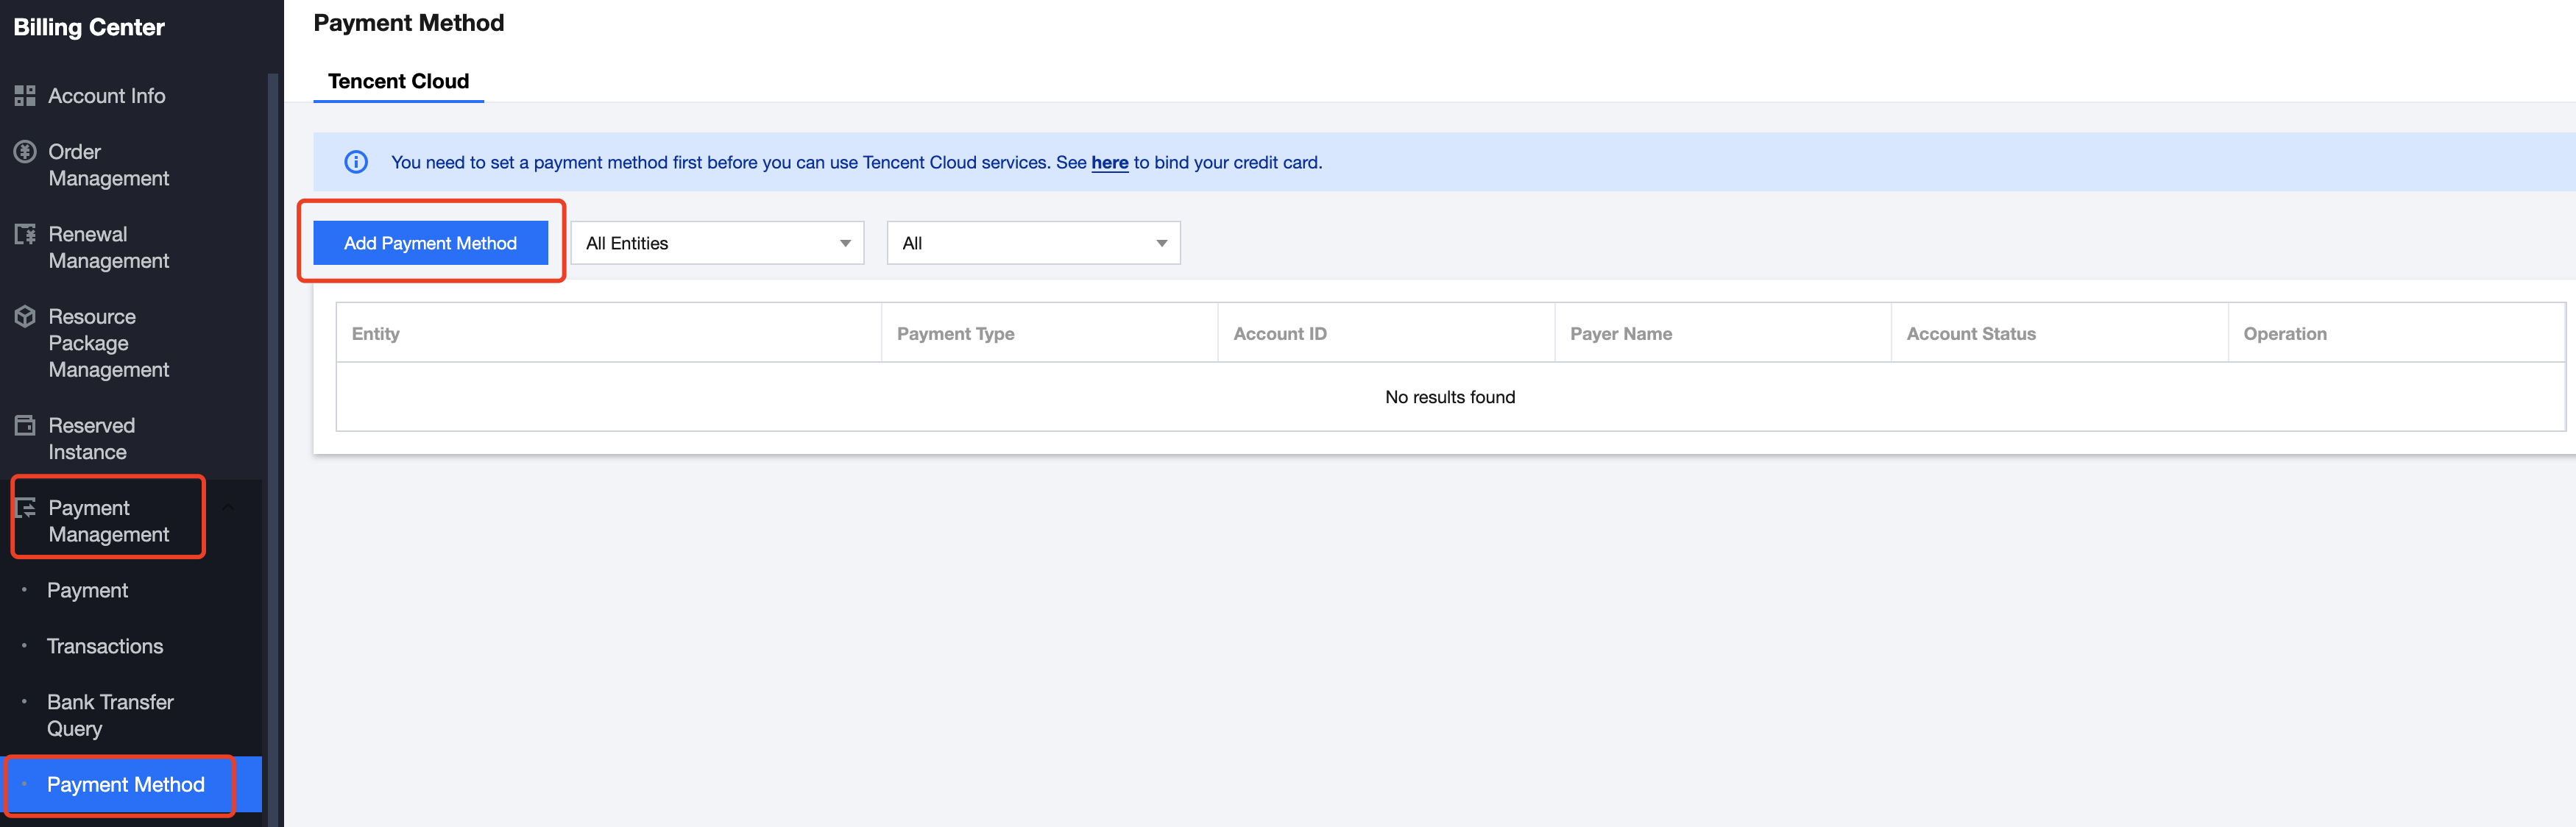2576x827 pixels.
Task: Click the Payment Type column header
Action: pos(955,334)
